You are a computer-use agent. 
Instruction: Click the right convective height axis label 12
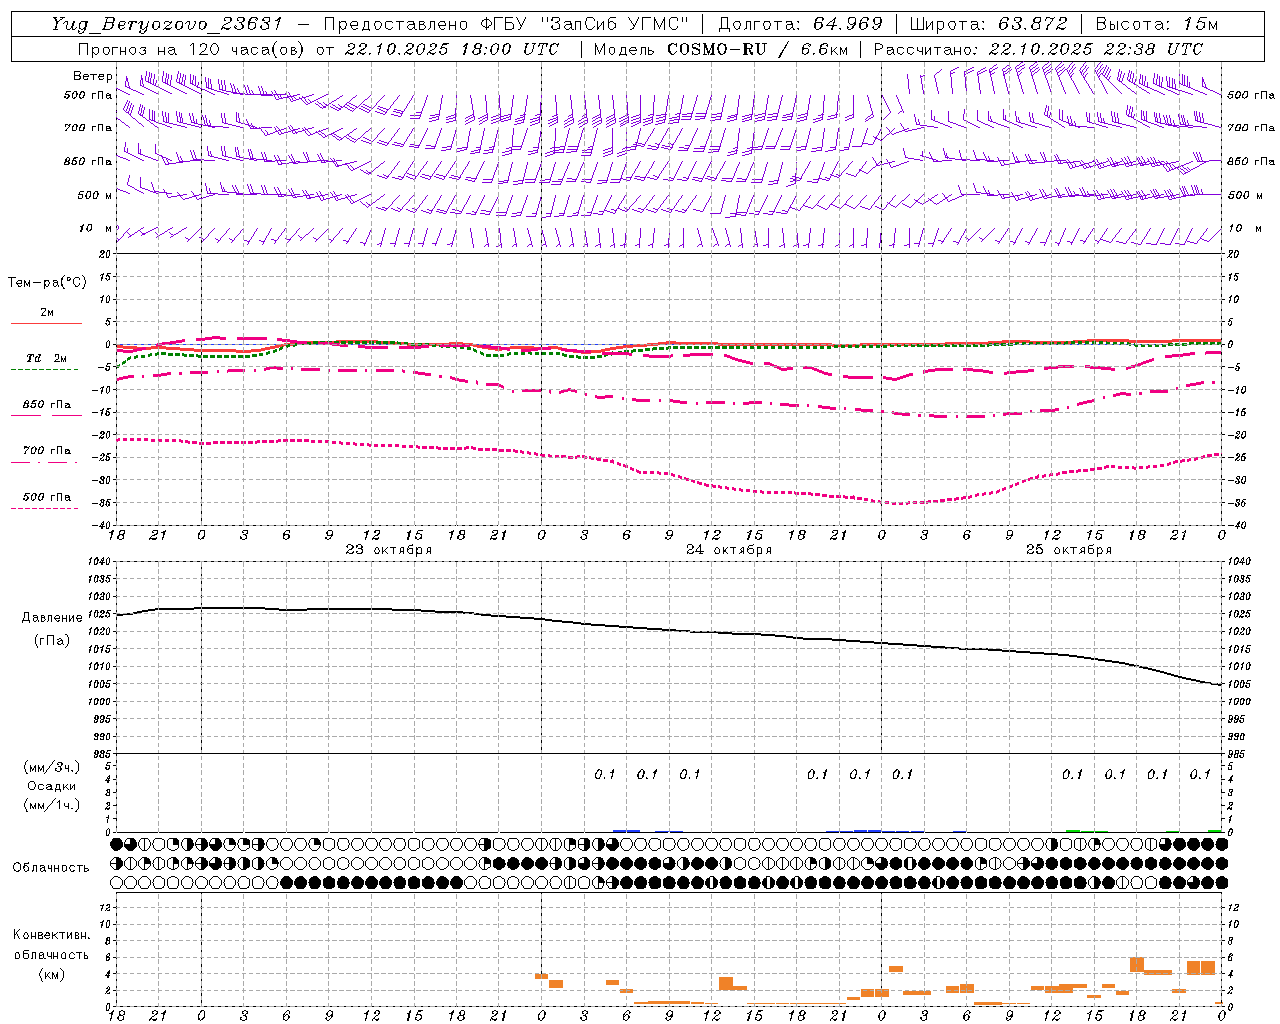pos(1234,908)
